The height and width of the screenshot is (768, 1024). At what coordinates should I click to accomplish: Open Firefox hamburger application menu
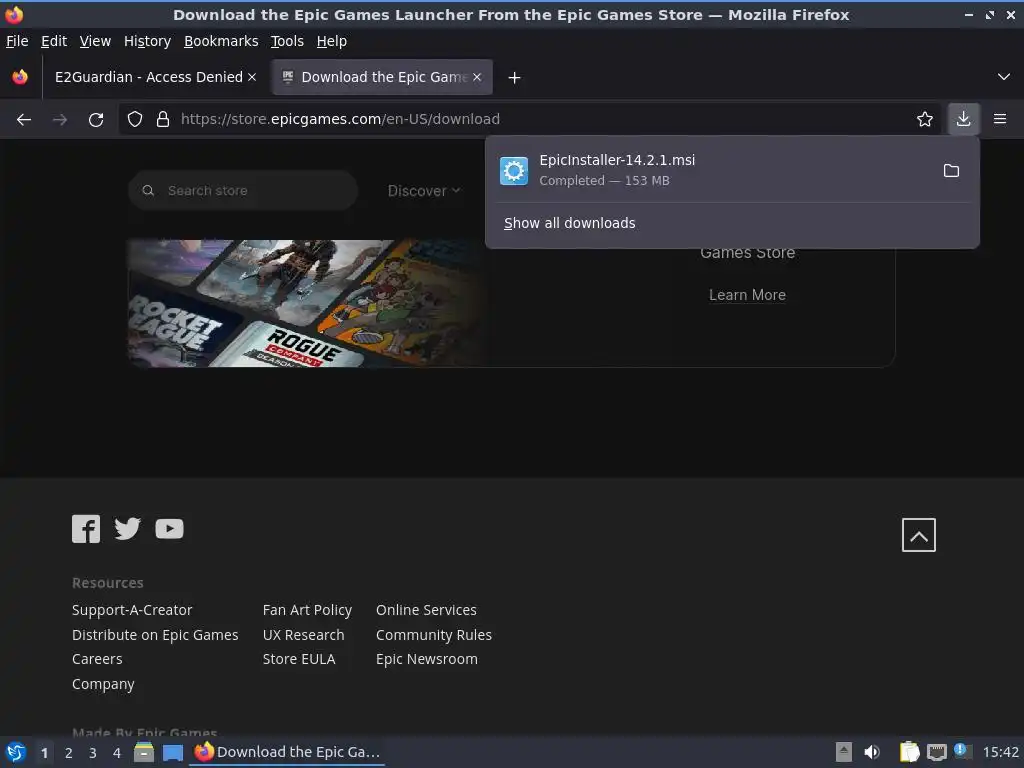[1000, 119]
